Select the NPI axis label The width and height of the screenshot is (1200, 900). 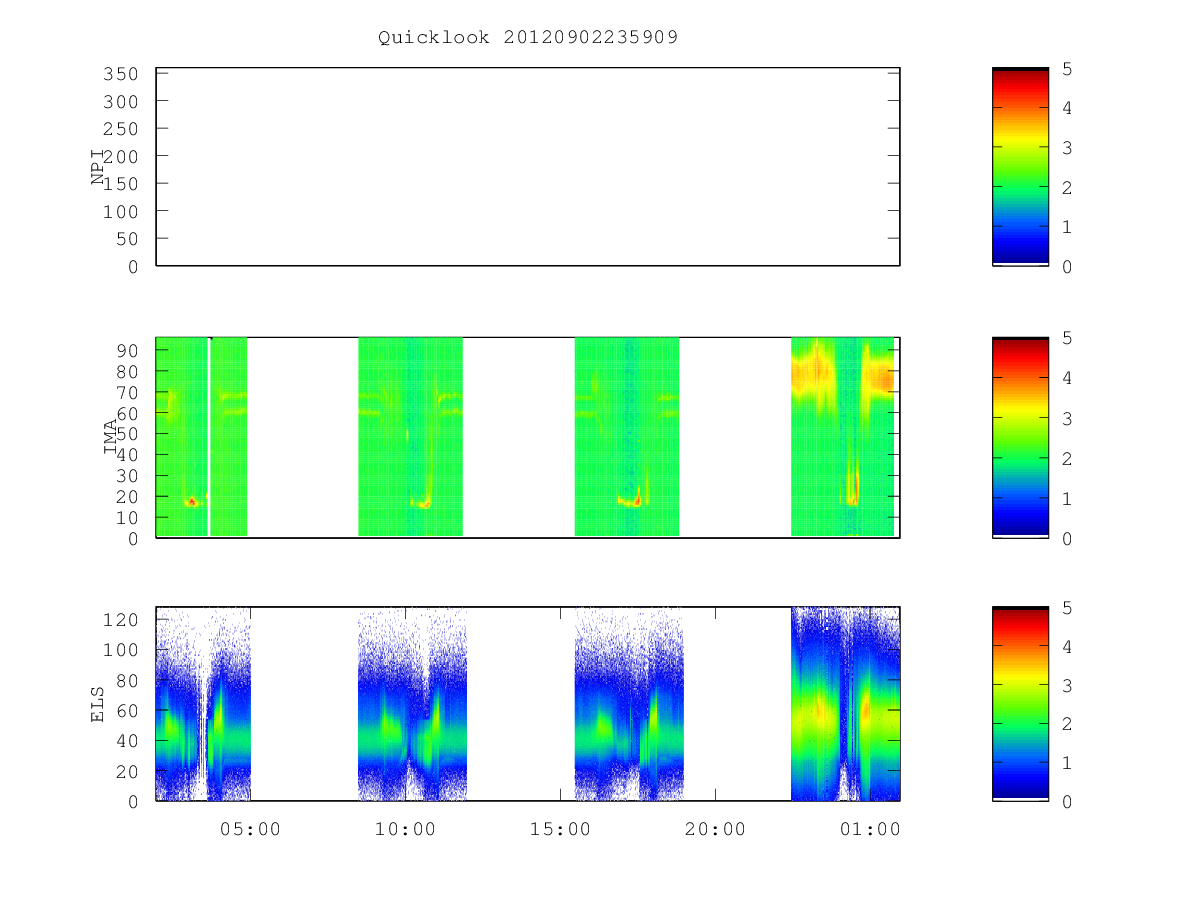pos(99,167)
